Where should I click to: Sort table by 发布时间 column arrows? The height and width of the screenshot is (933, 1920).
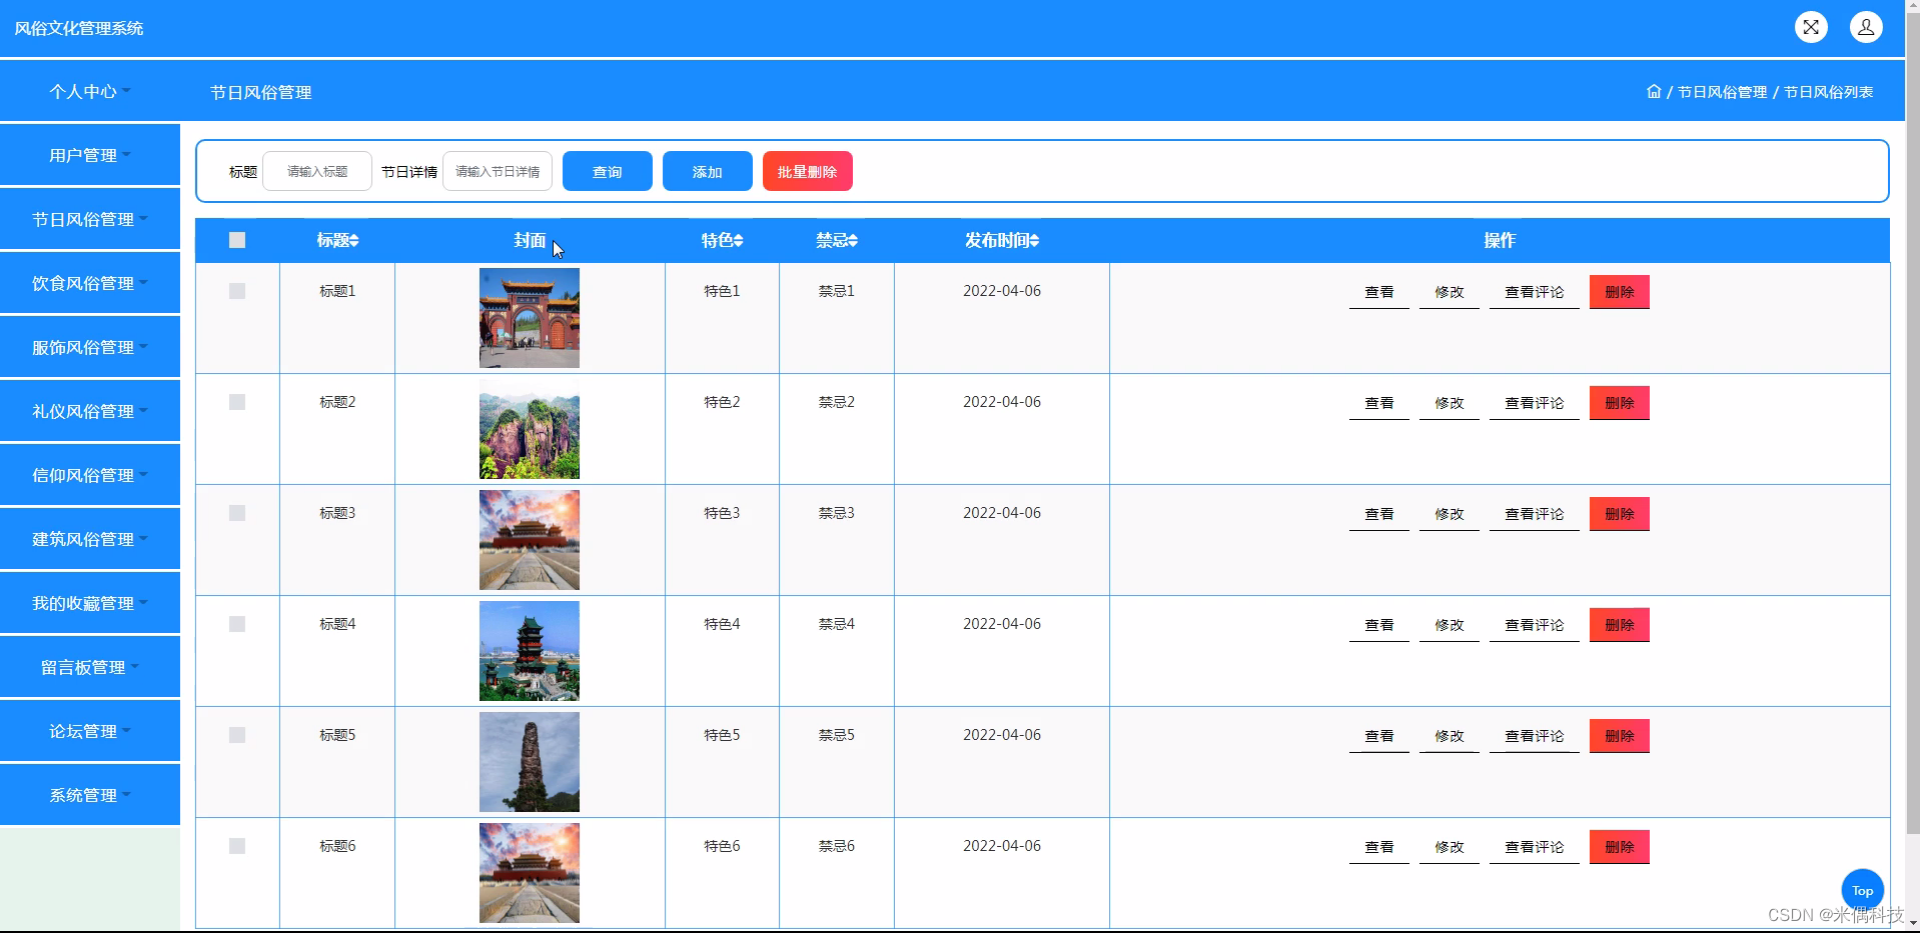(x=1035, y=240)
